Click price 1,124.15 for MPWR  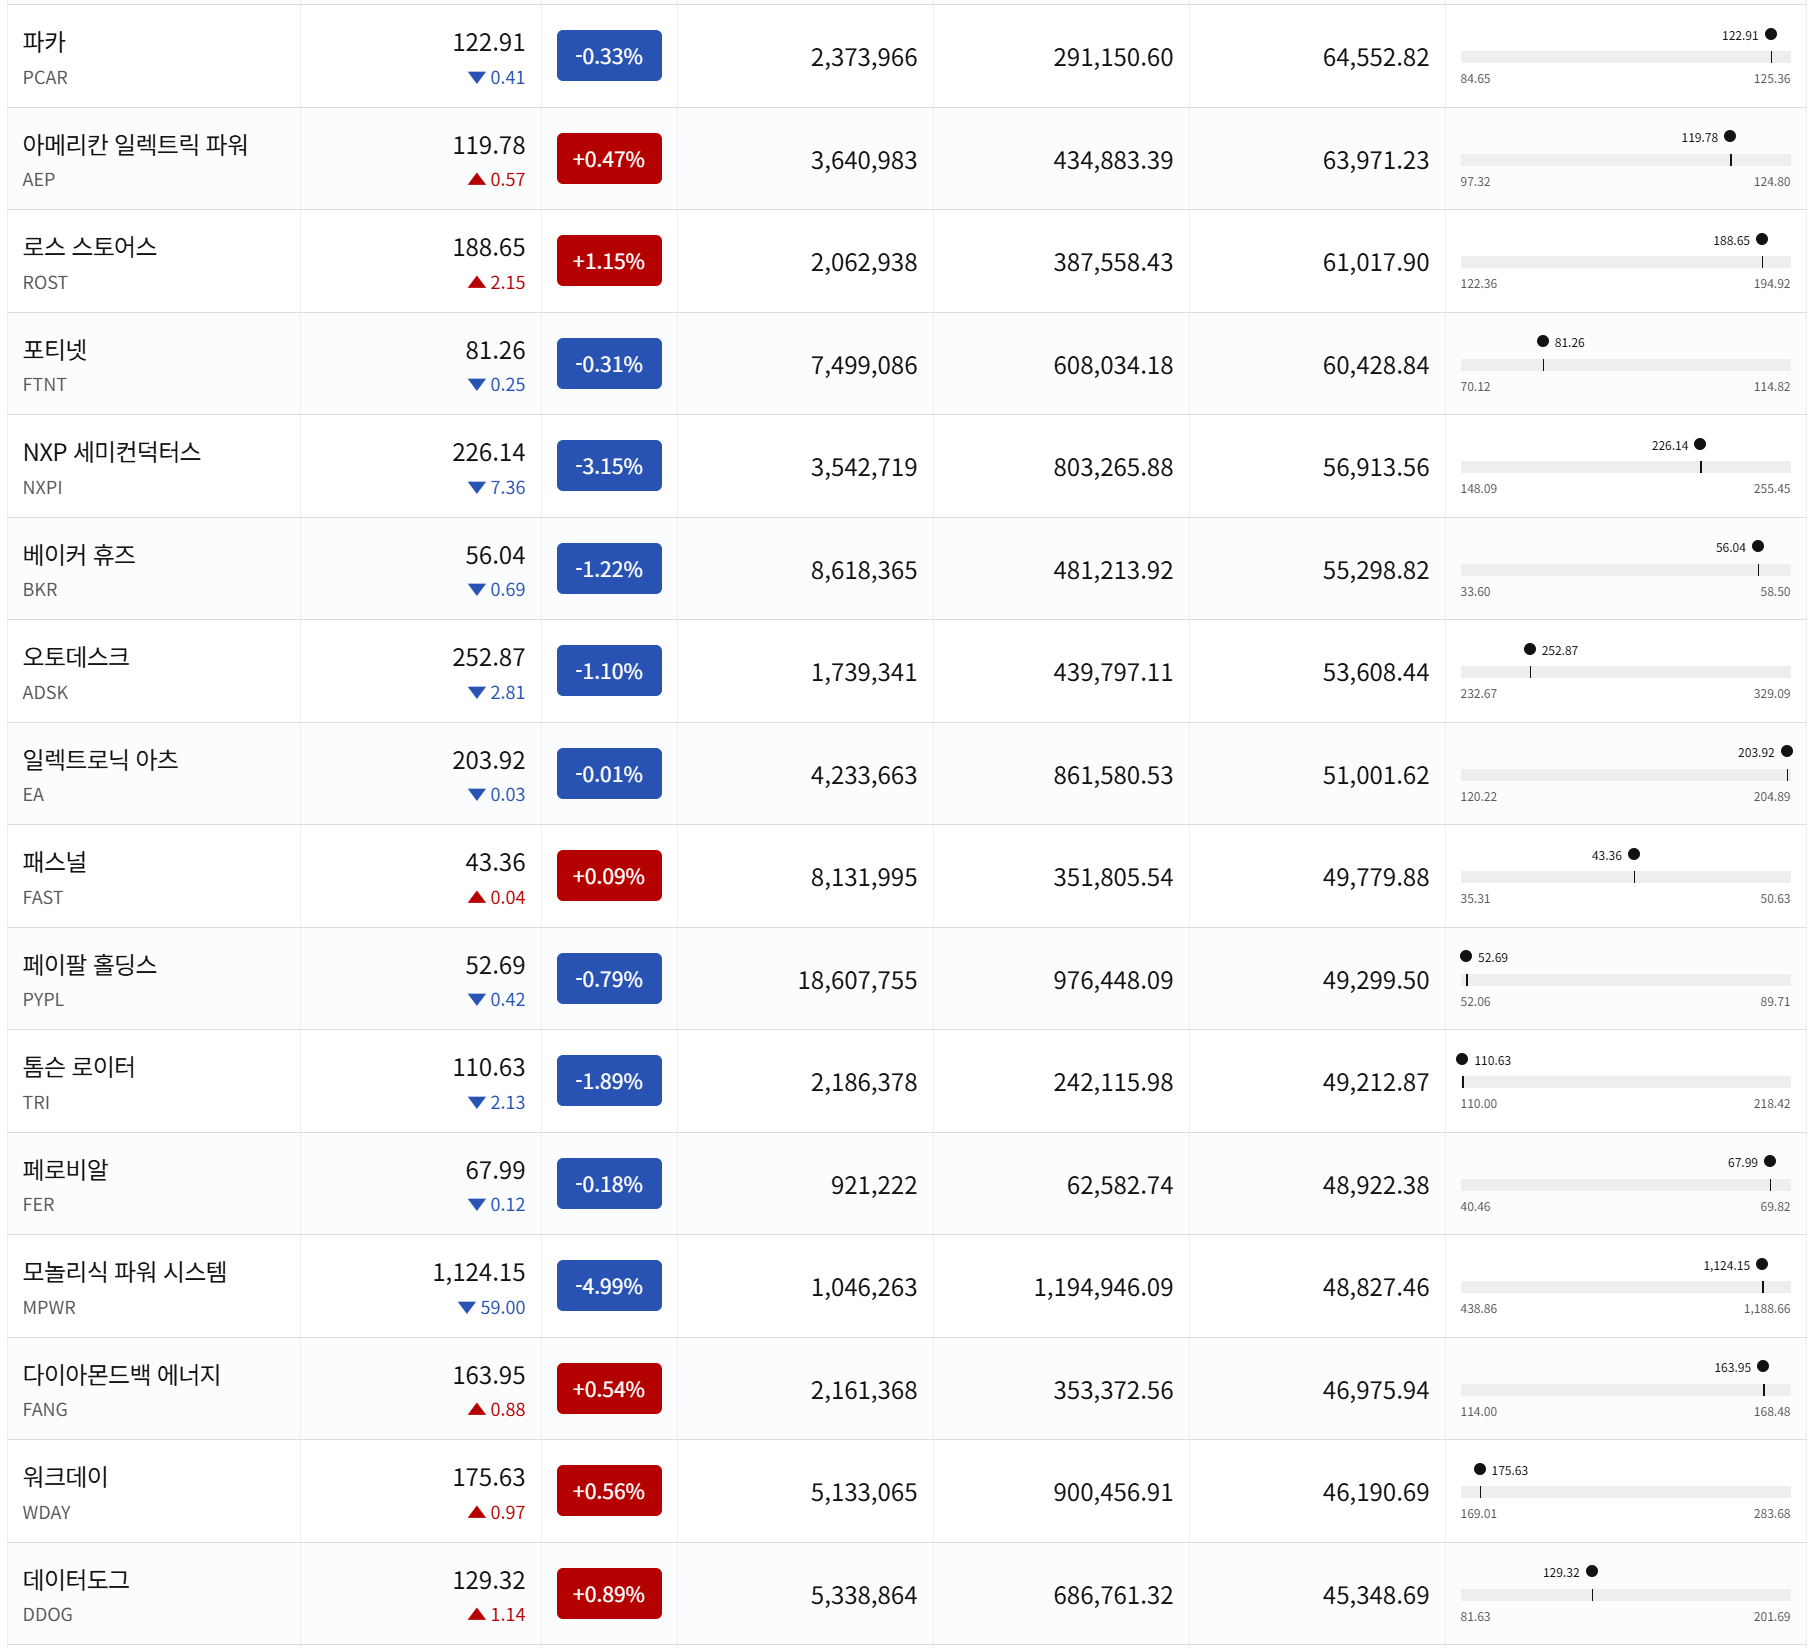pos(479,1273)
